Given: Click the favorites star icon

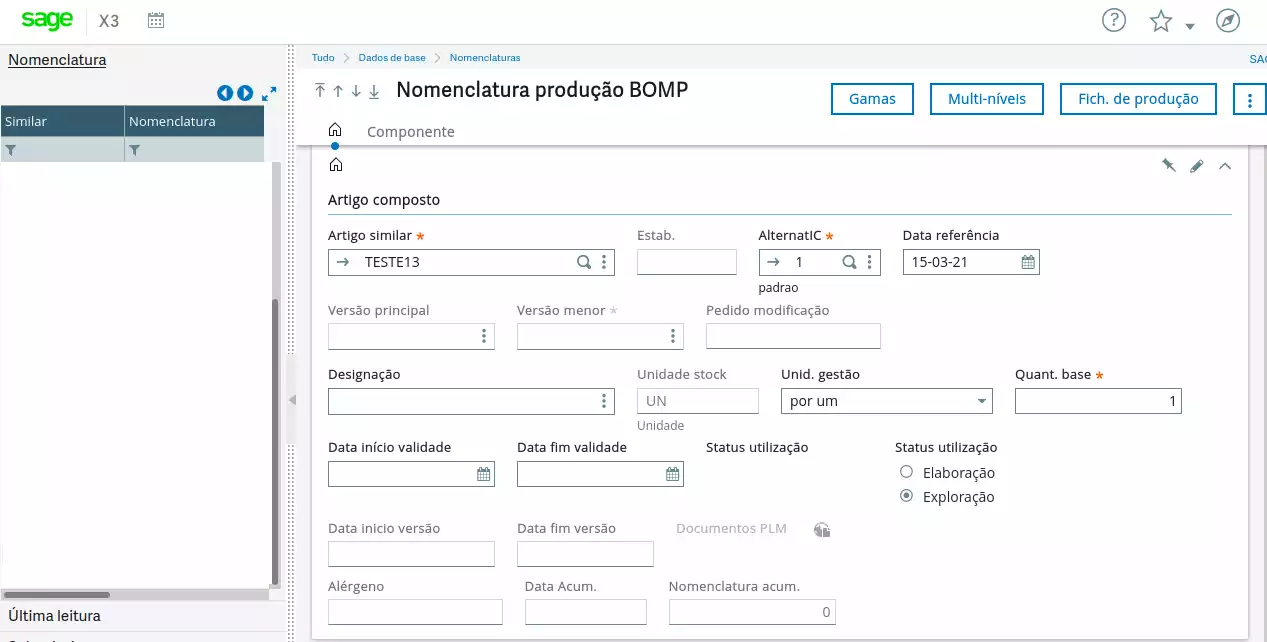Looking at the screenshot, I should coord(1160,21).
